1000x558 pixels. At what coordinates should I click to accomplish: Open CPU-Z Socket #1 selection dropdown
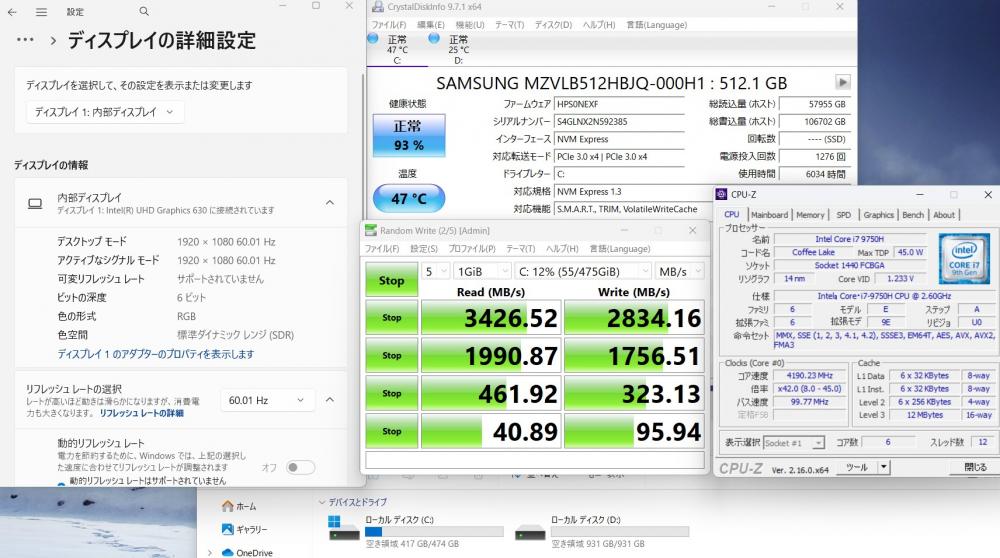pos(794,443)
